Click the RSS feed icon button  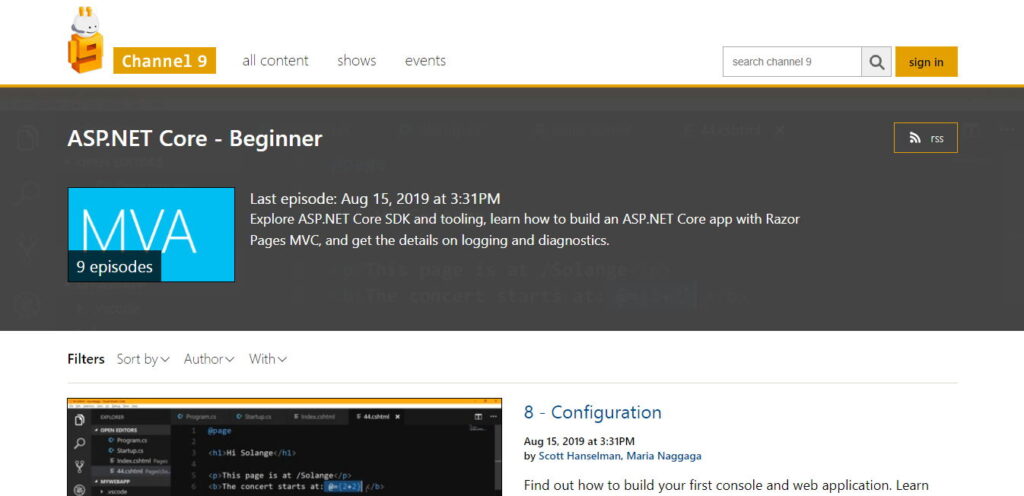[925, 138]
